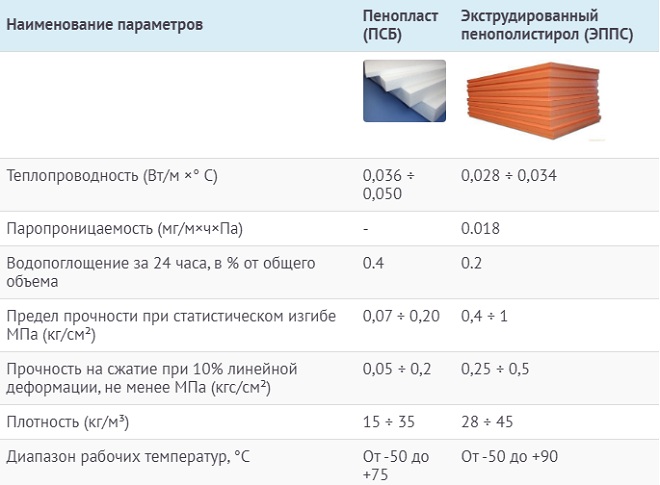This screenshot has width=660, height=485.
Task: Click the 'Экструдированный пенополистирол (ЭППС)' header
Action: (x=547, y=25)
